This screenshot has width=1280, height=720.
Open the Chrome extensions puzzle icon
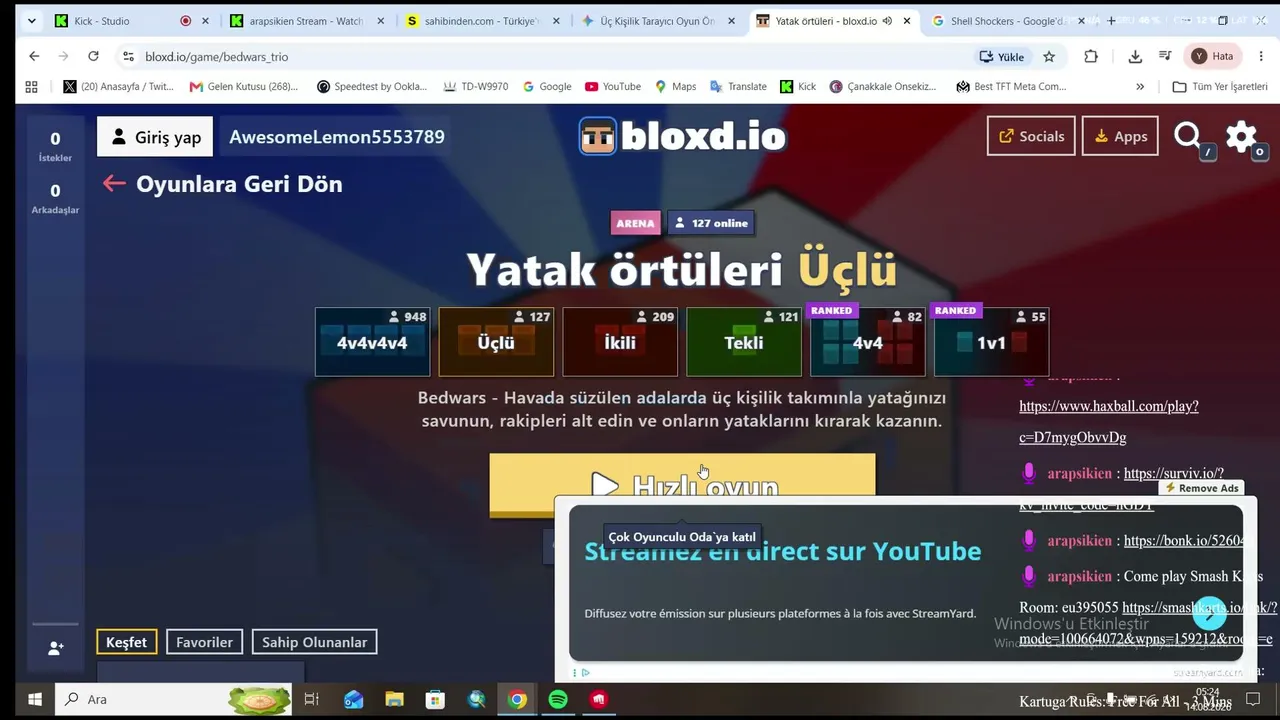click(1091, 57)
